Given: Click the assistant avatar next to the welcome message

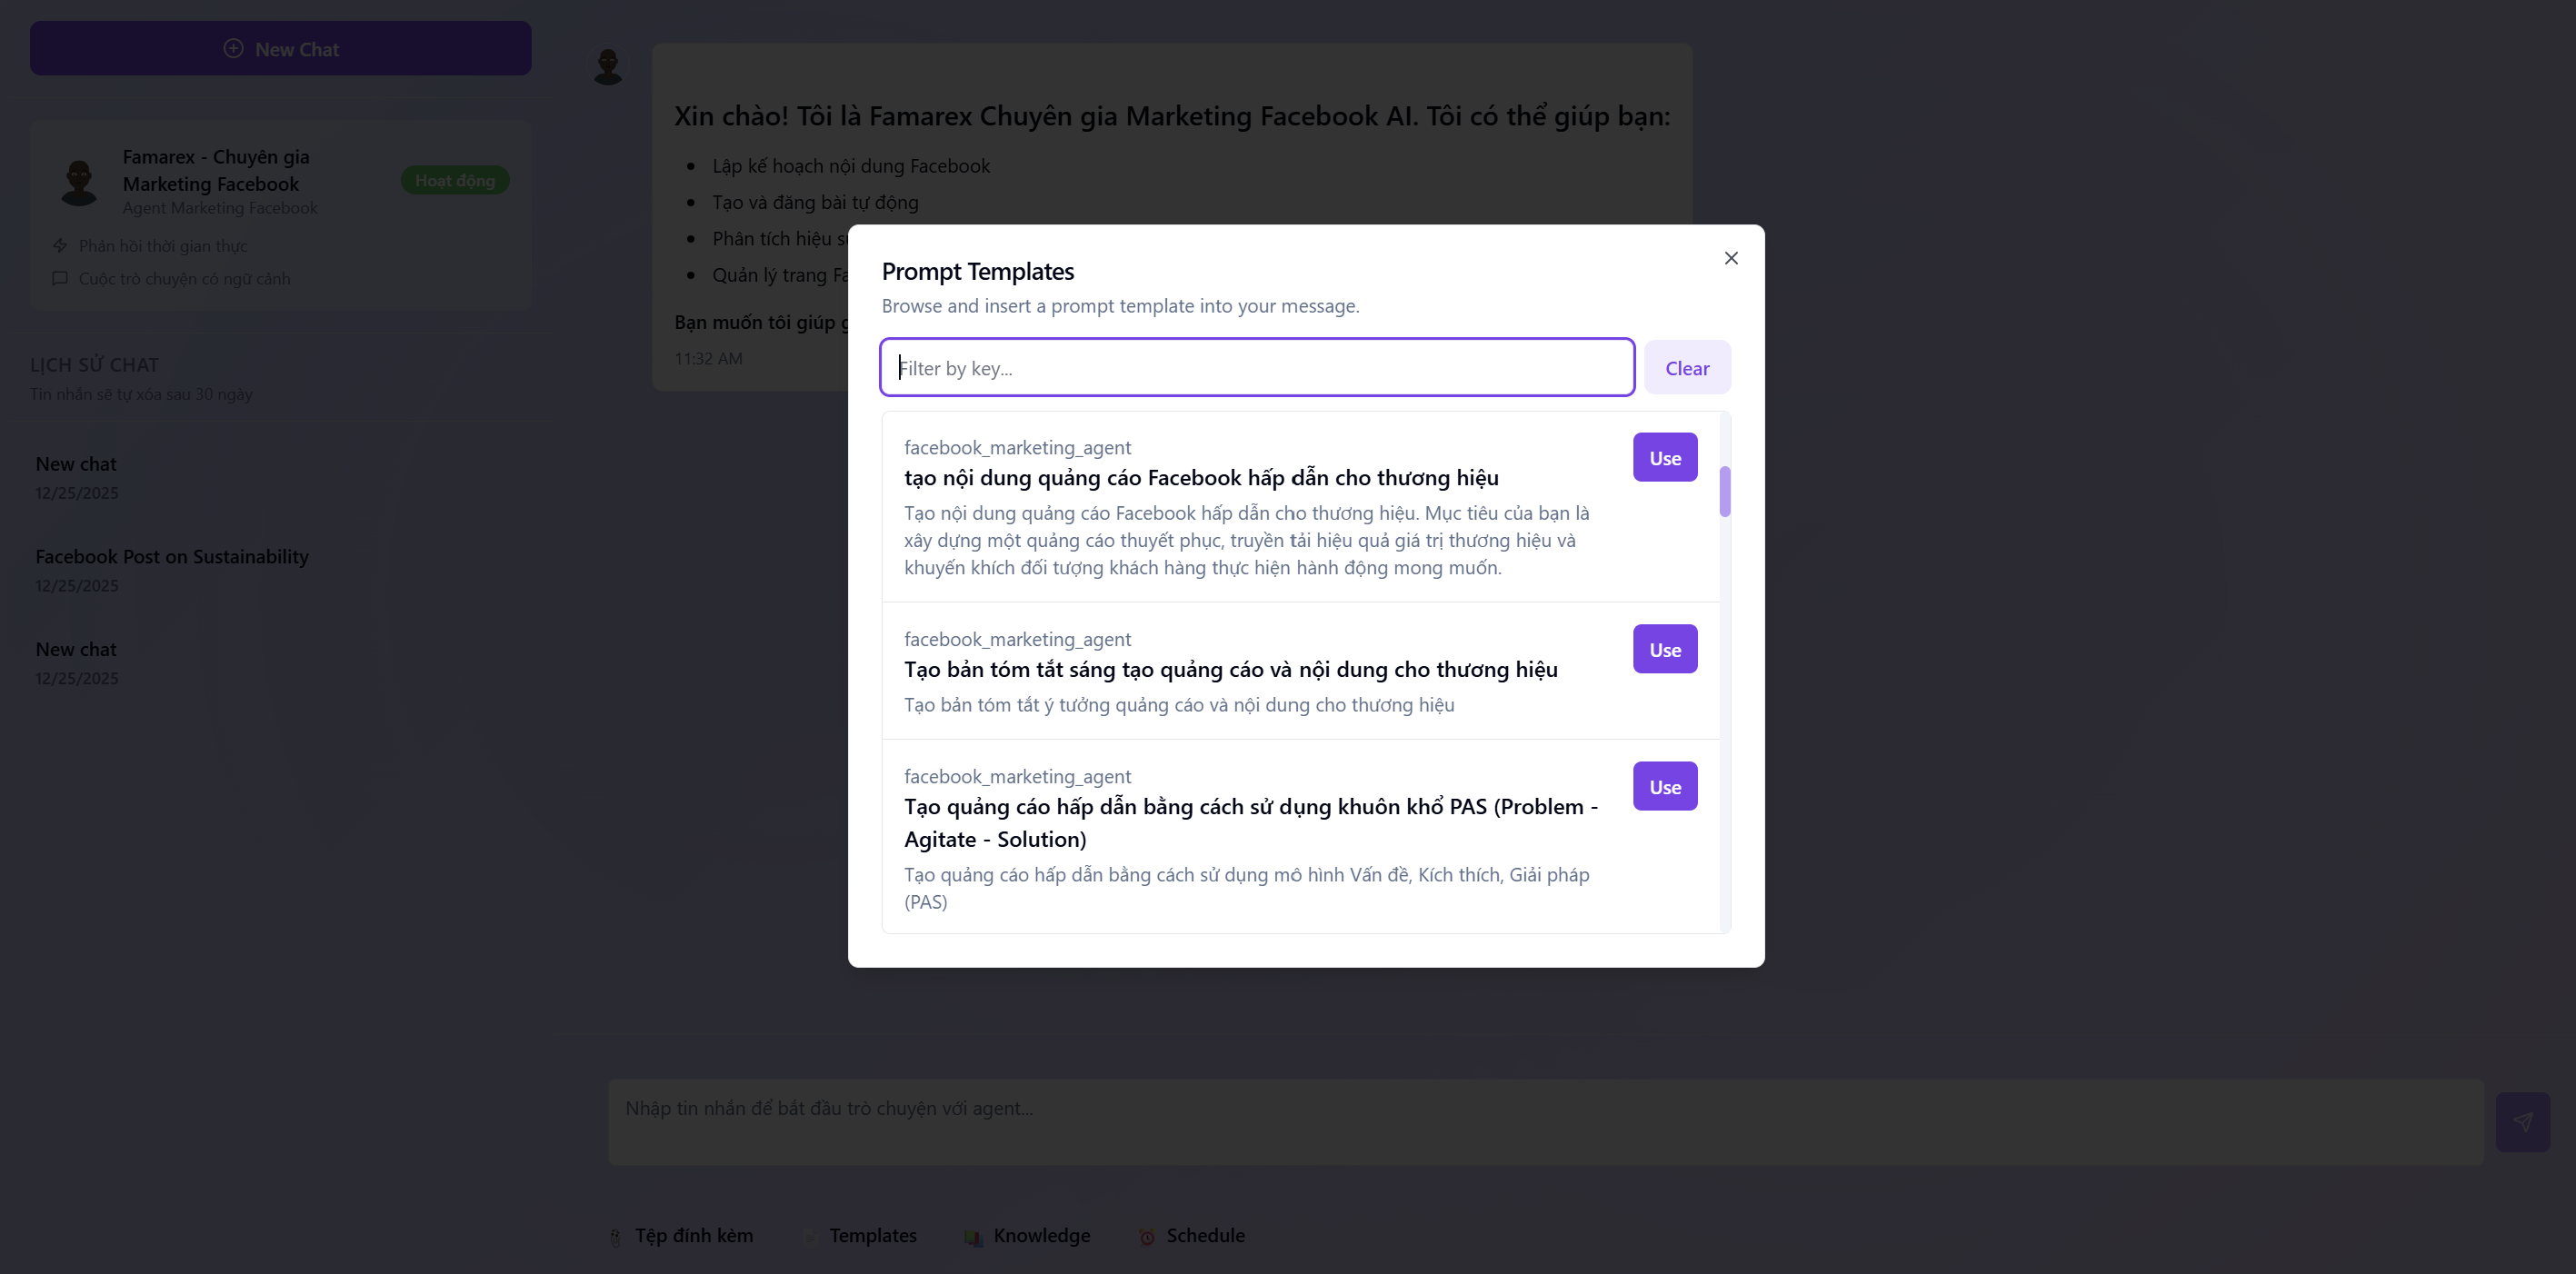Looking at the screenshot, I should tap(608, 67).
